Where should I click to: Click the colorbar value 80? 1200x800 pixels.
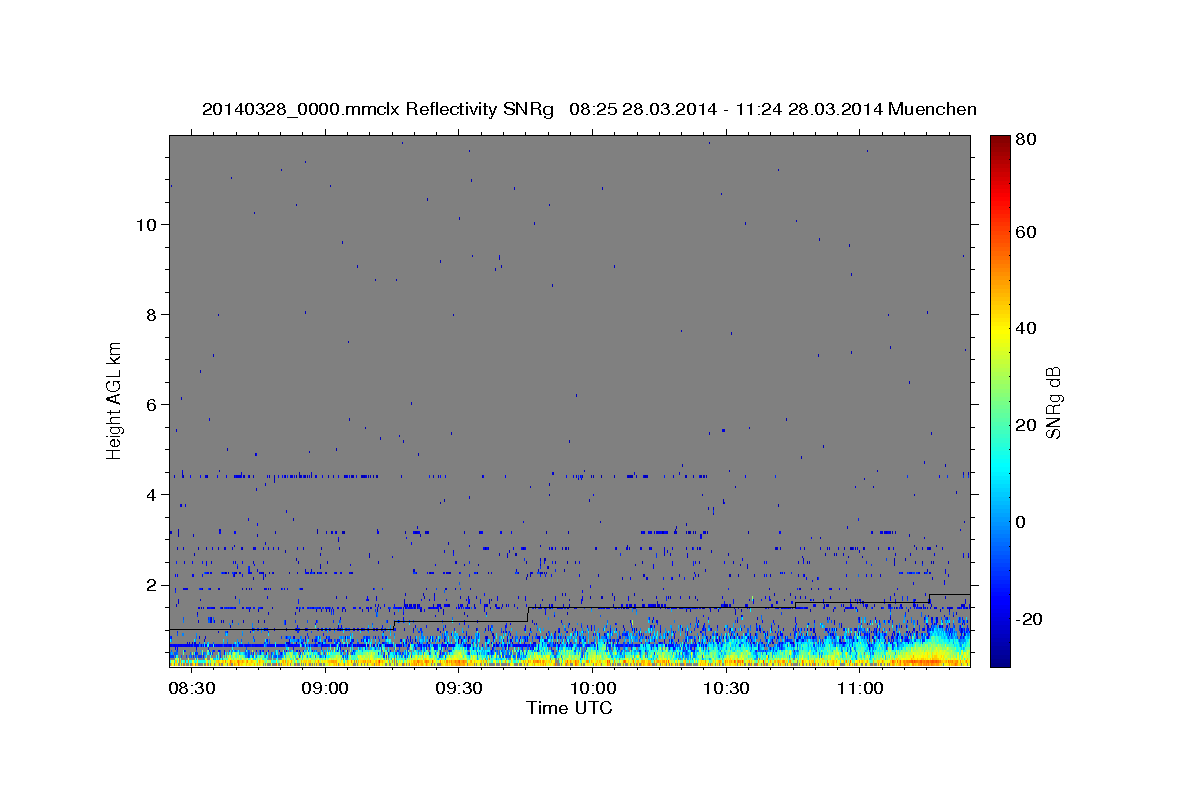1025,141
